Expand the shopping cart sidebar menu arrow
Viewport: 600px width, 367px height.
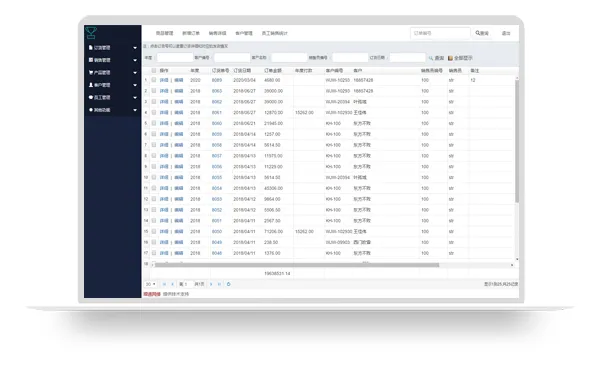[135, 73]
